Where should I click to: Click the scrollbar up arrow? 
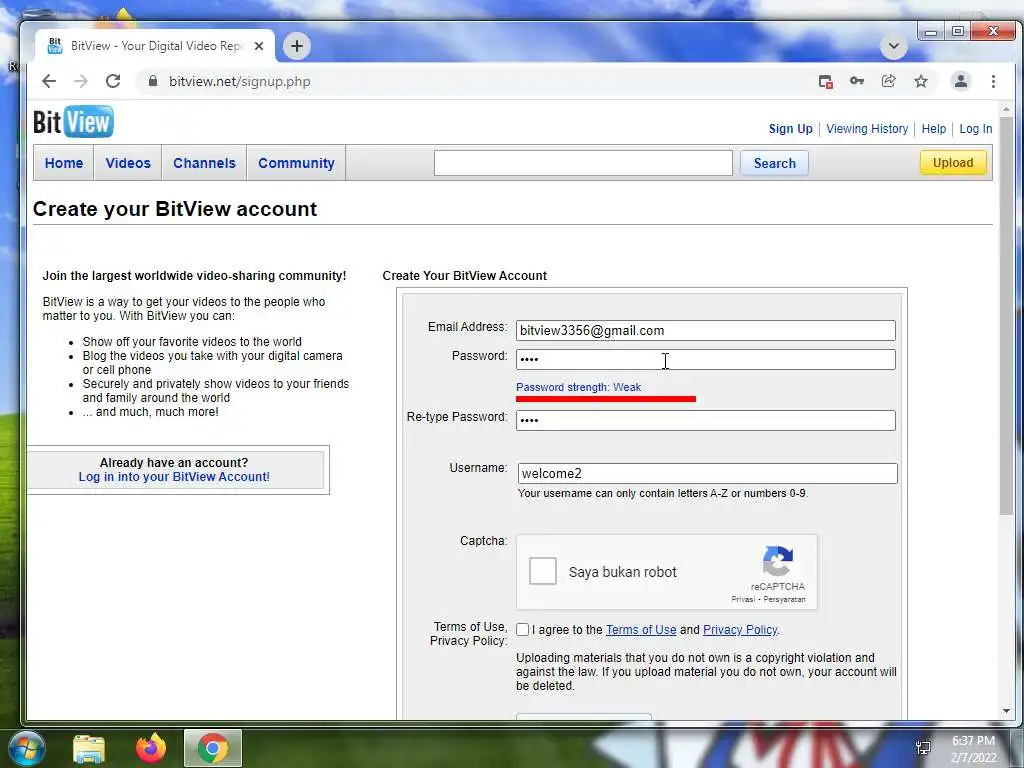1006,109
